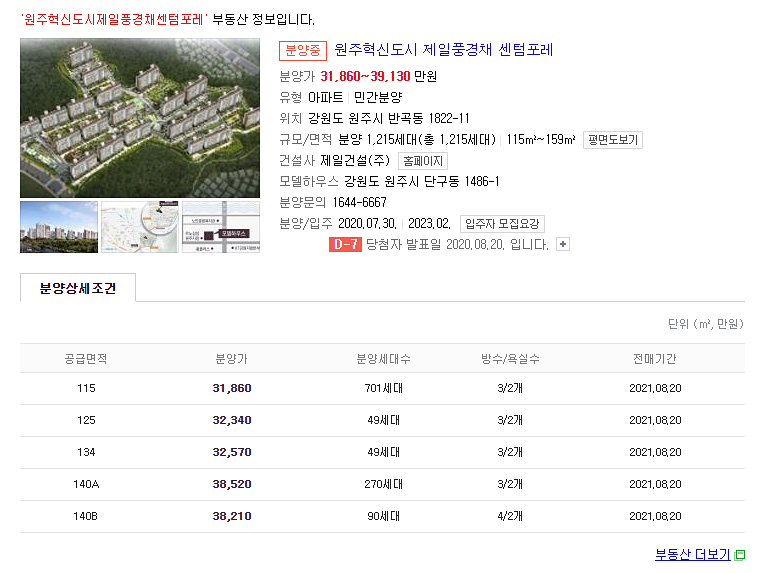The width and height of the screenshot is (766, 573).
Task: Follow the 부동산 더보기 link
Action: [693, 554]
